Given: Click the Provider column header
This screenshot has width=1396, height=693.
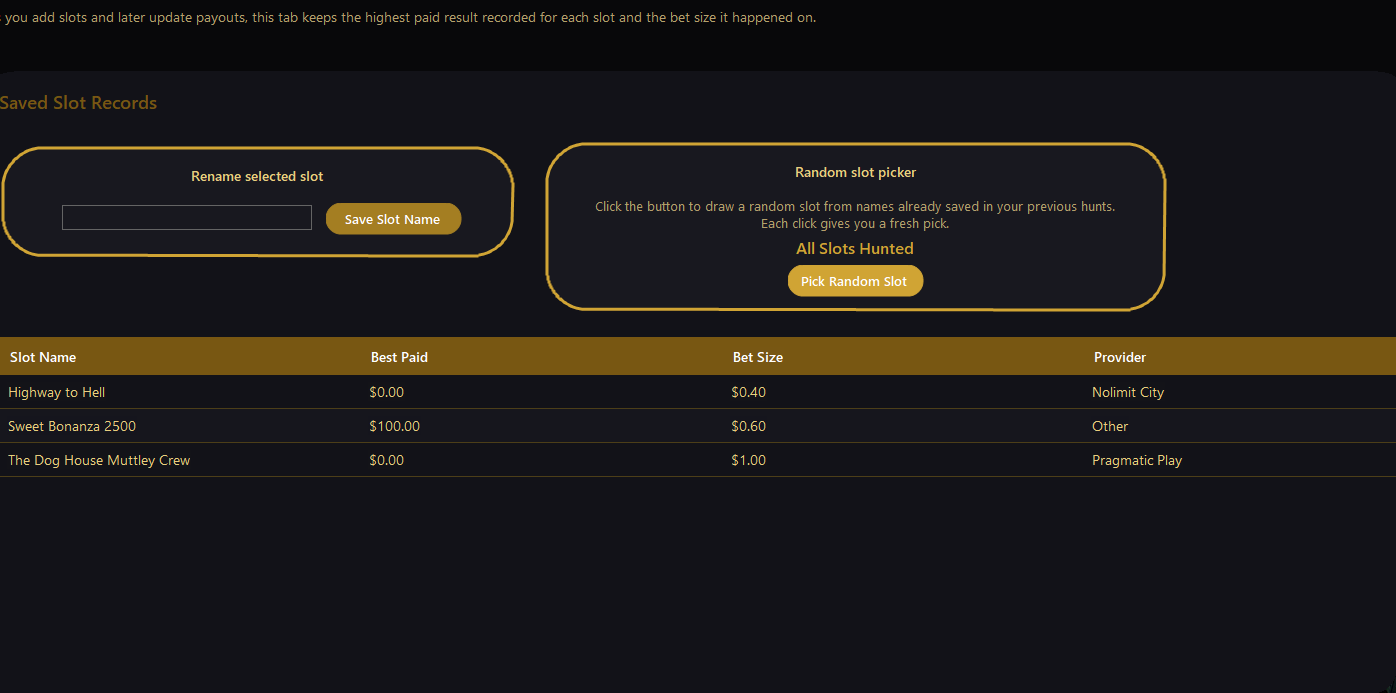Looking at the screenshot, I should tap(1119, 356).
